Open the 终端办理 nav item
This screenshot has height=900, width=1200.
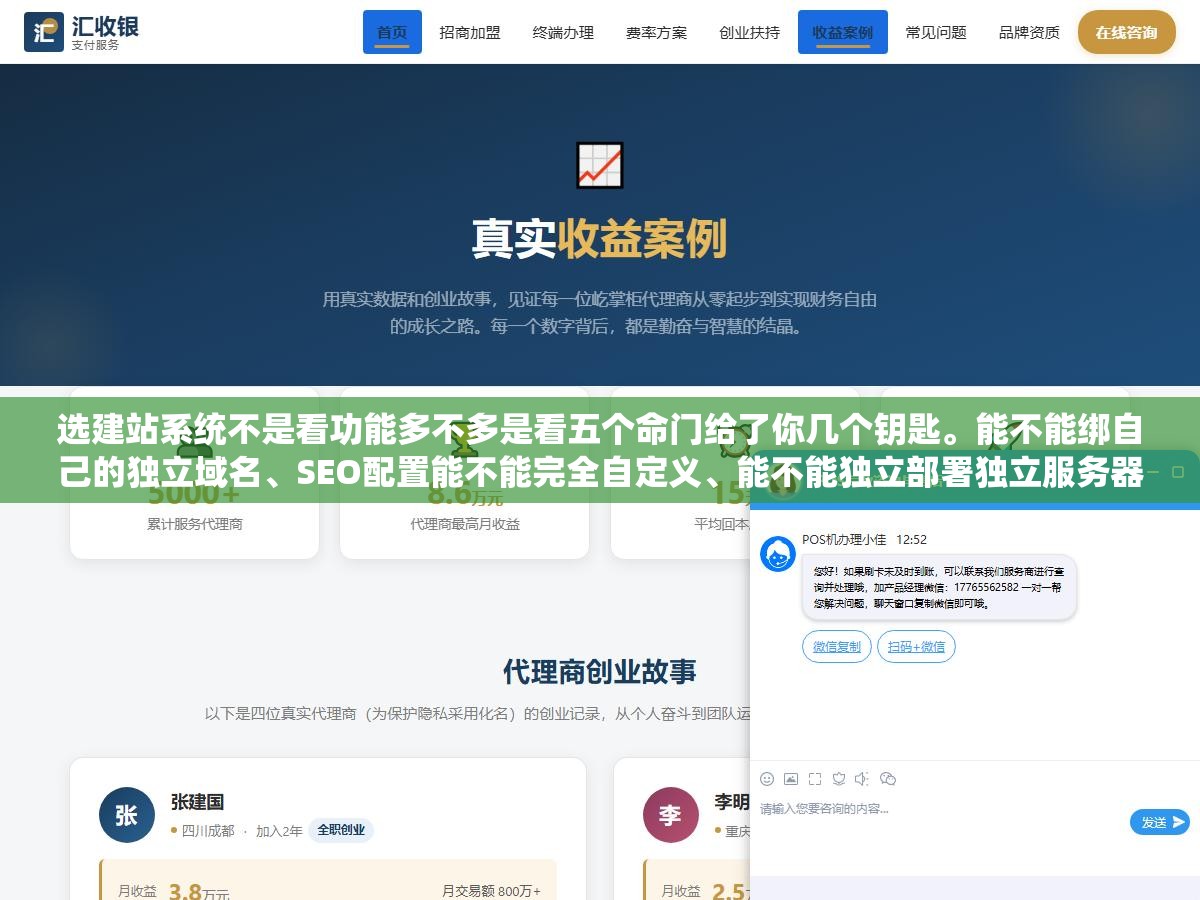[x=563, y=32]
